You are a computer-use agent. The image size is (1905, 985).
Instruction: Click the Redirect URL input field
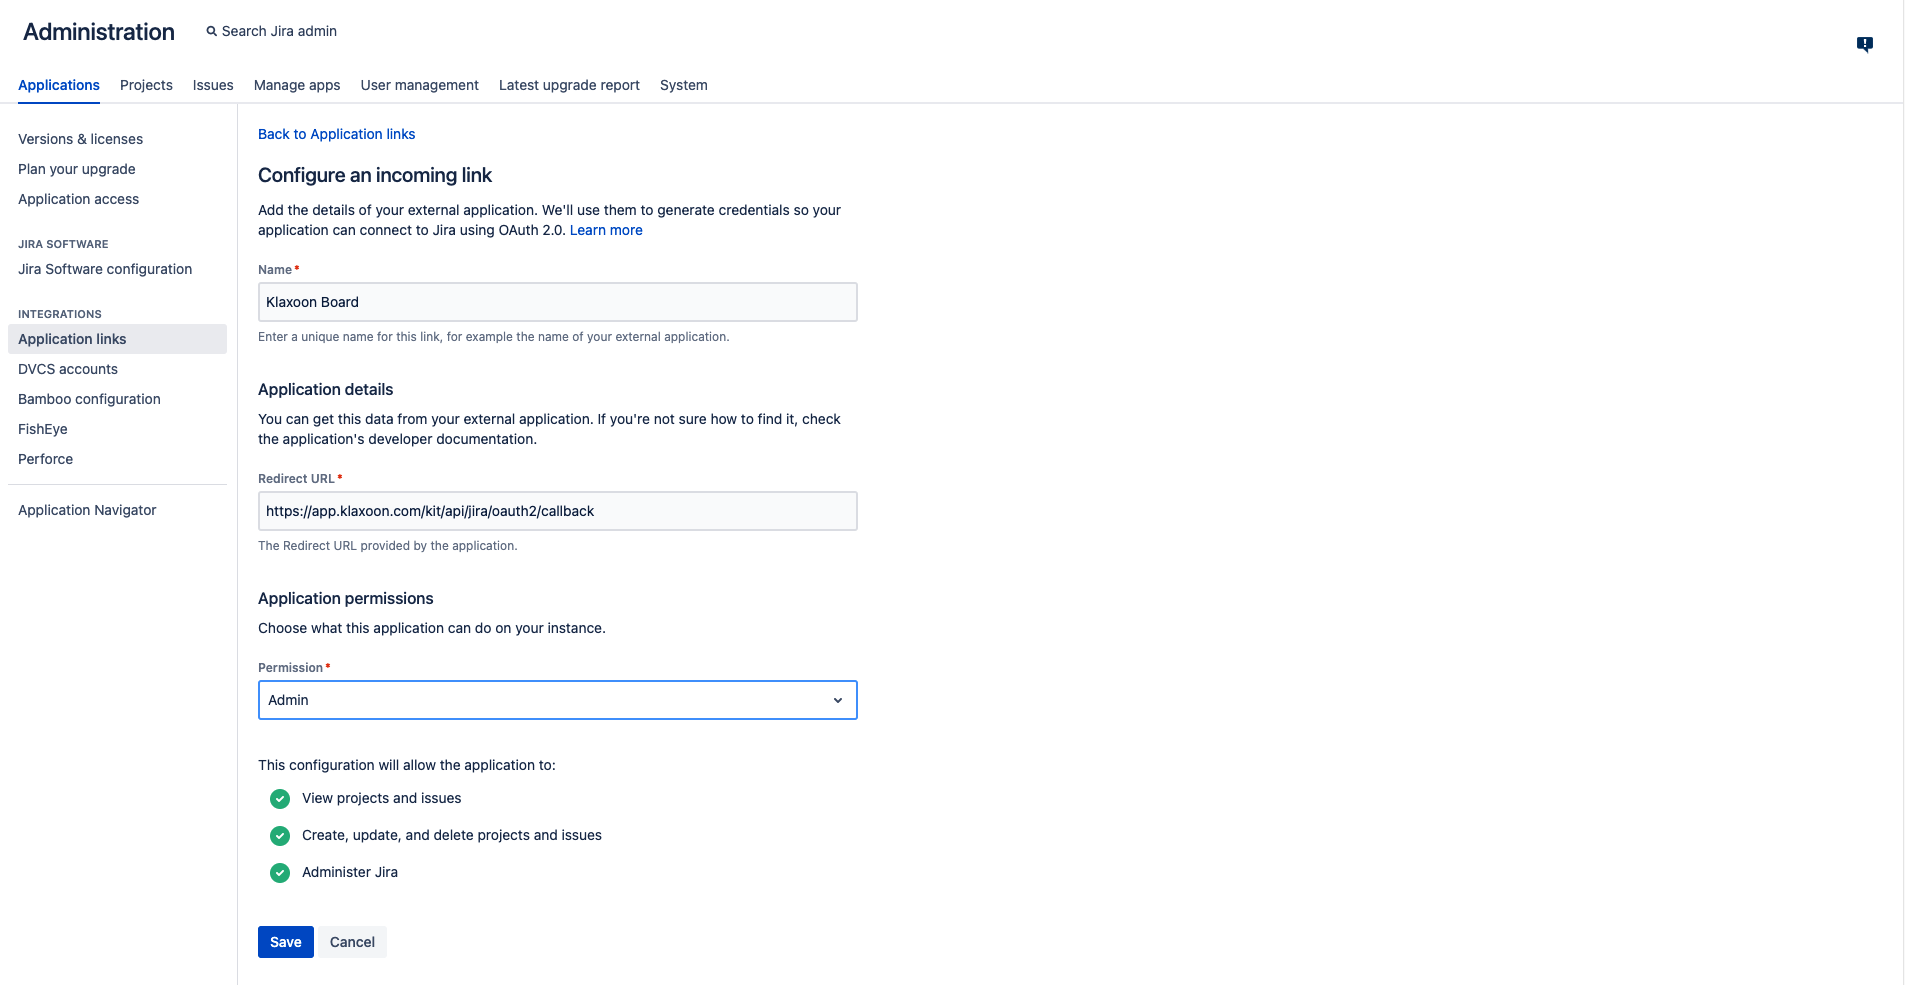point(557,511)
